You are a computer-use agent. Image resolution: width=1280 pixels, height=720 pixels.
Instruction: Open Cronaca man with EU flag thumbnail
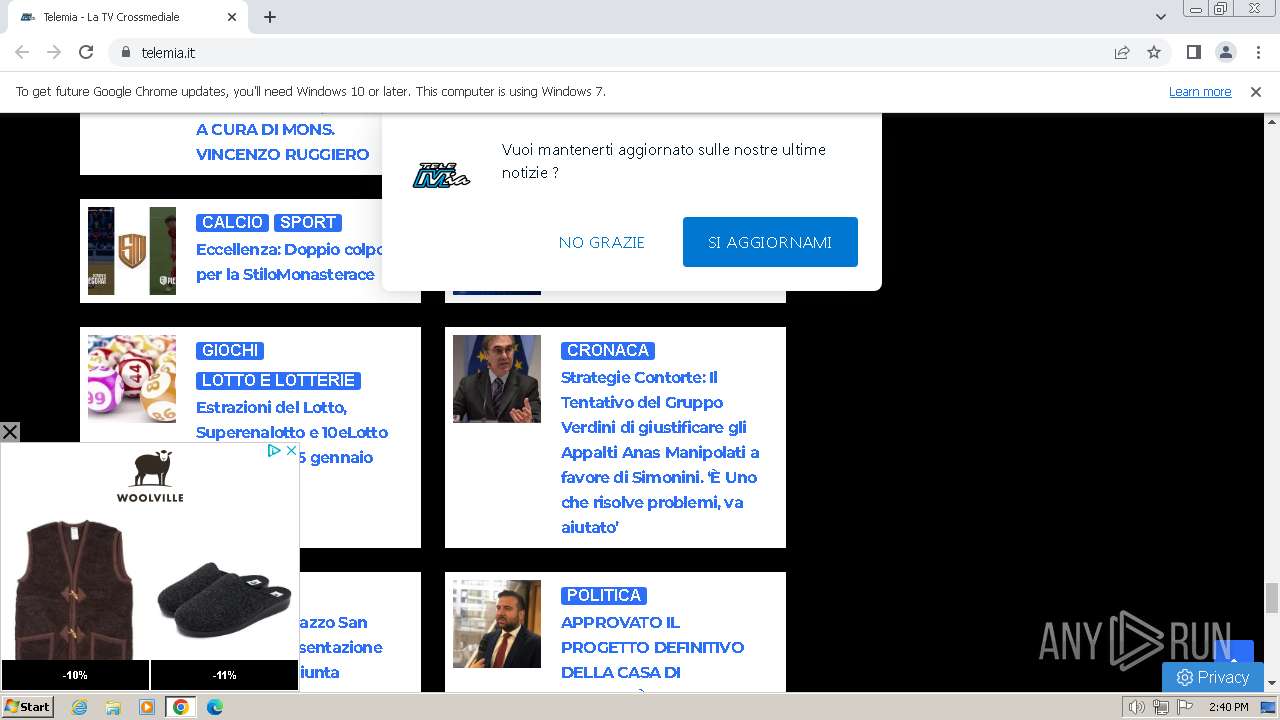[x=497, y=379]
